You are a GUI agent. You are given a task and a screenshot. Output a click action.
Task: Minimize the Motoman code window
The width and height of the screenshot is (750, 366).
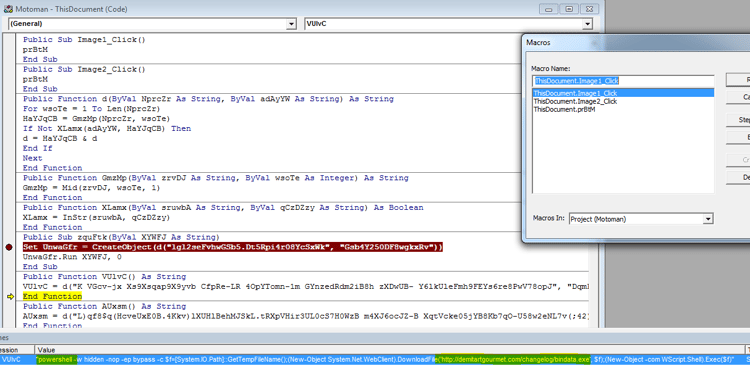coord(549,9)
